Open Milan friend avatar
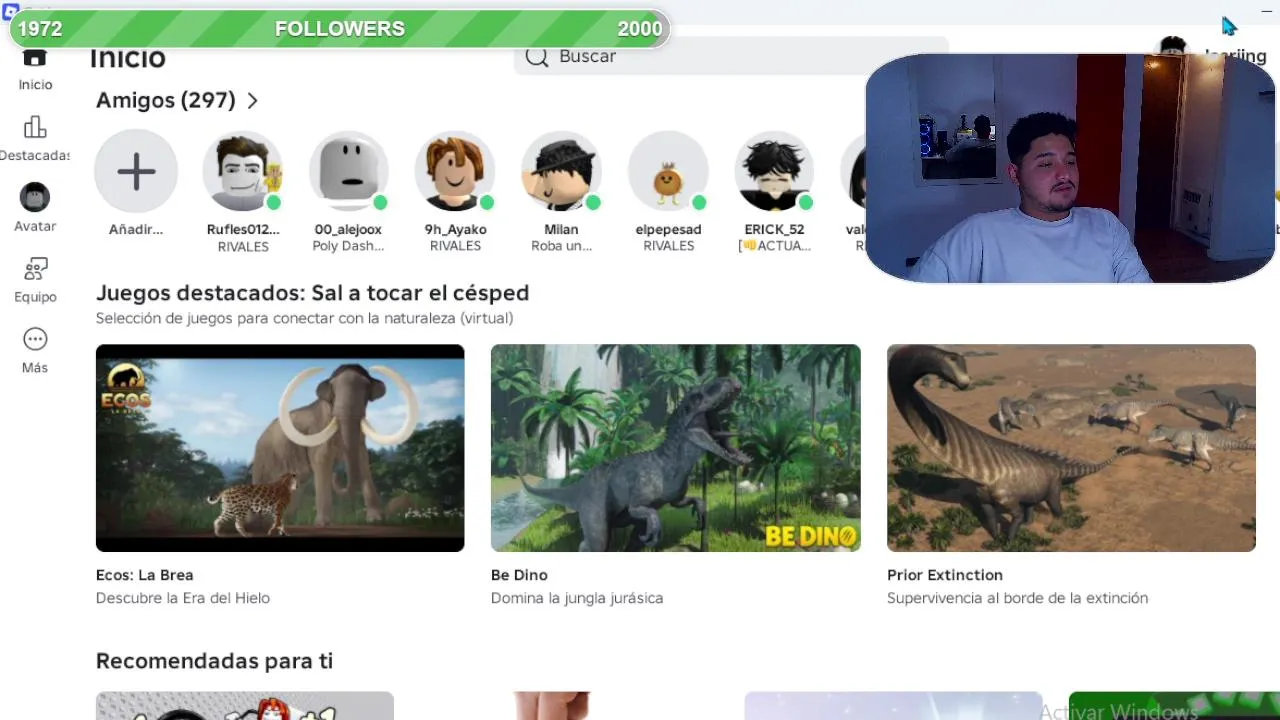 point(561,171)
